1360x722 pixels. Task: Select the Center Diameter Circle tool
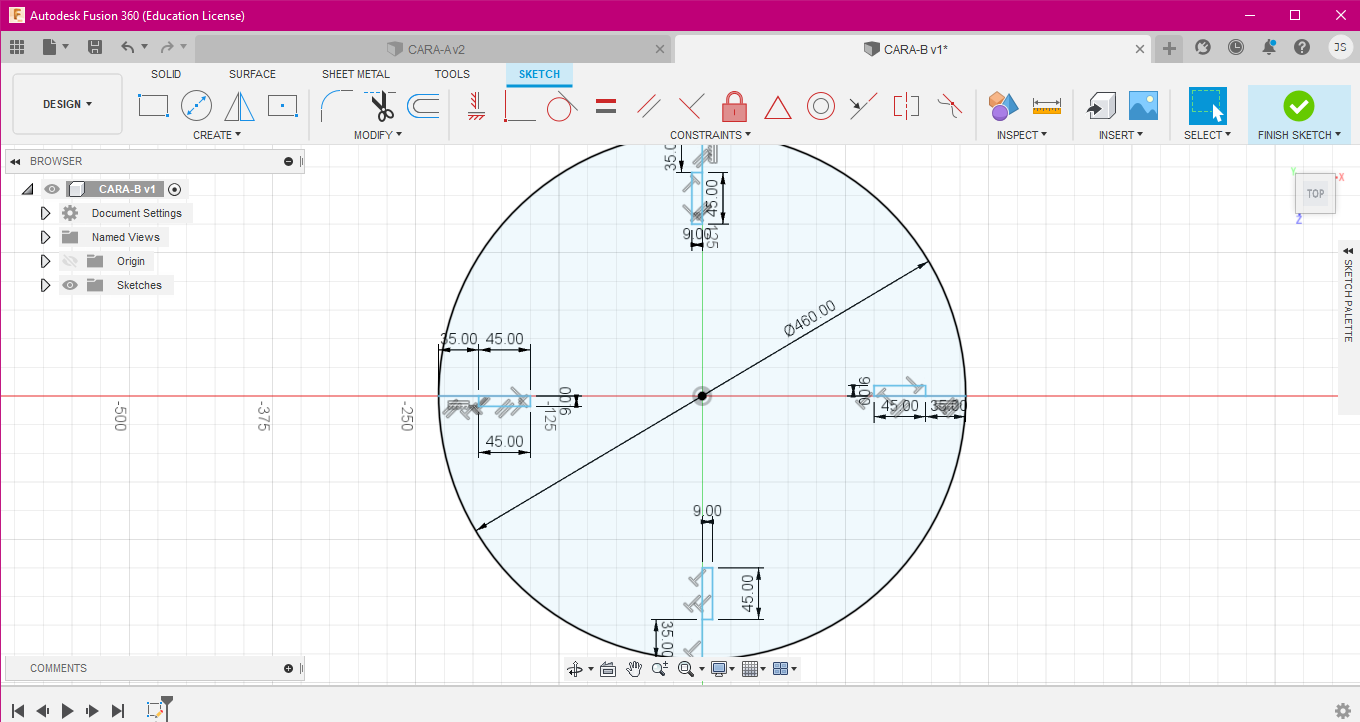point(196,105)
